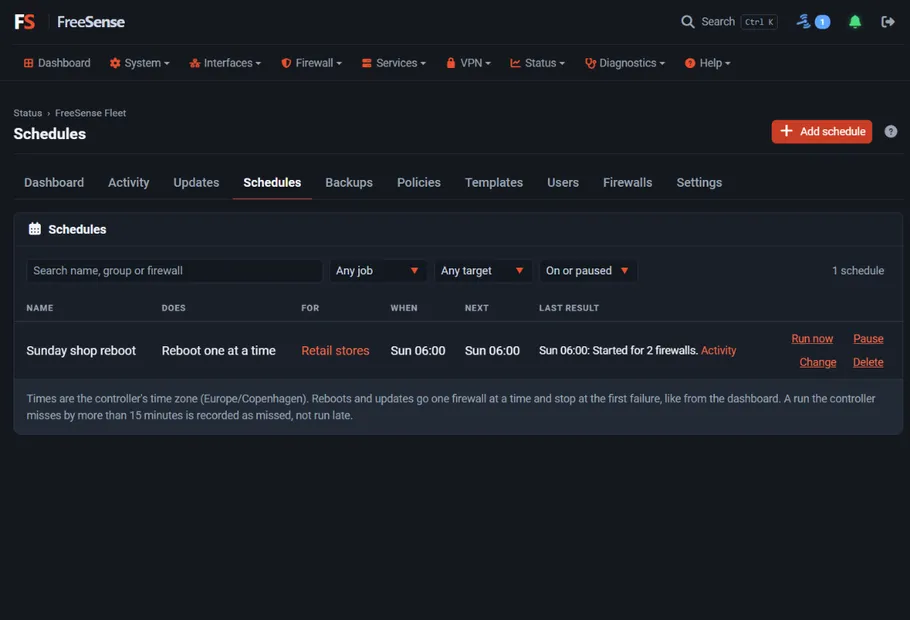Click the calendar icon beside Schedules heading

35,229
